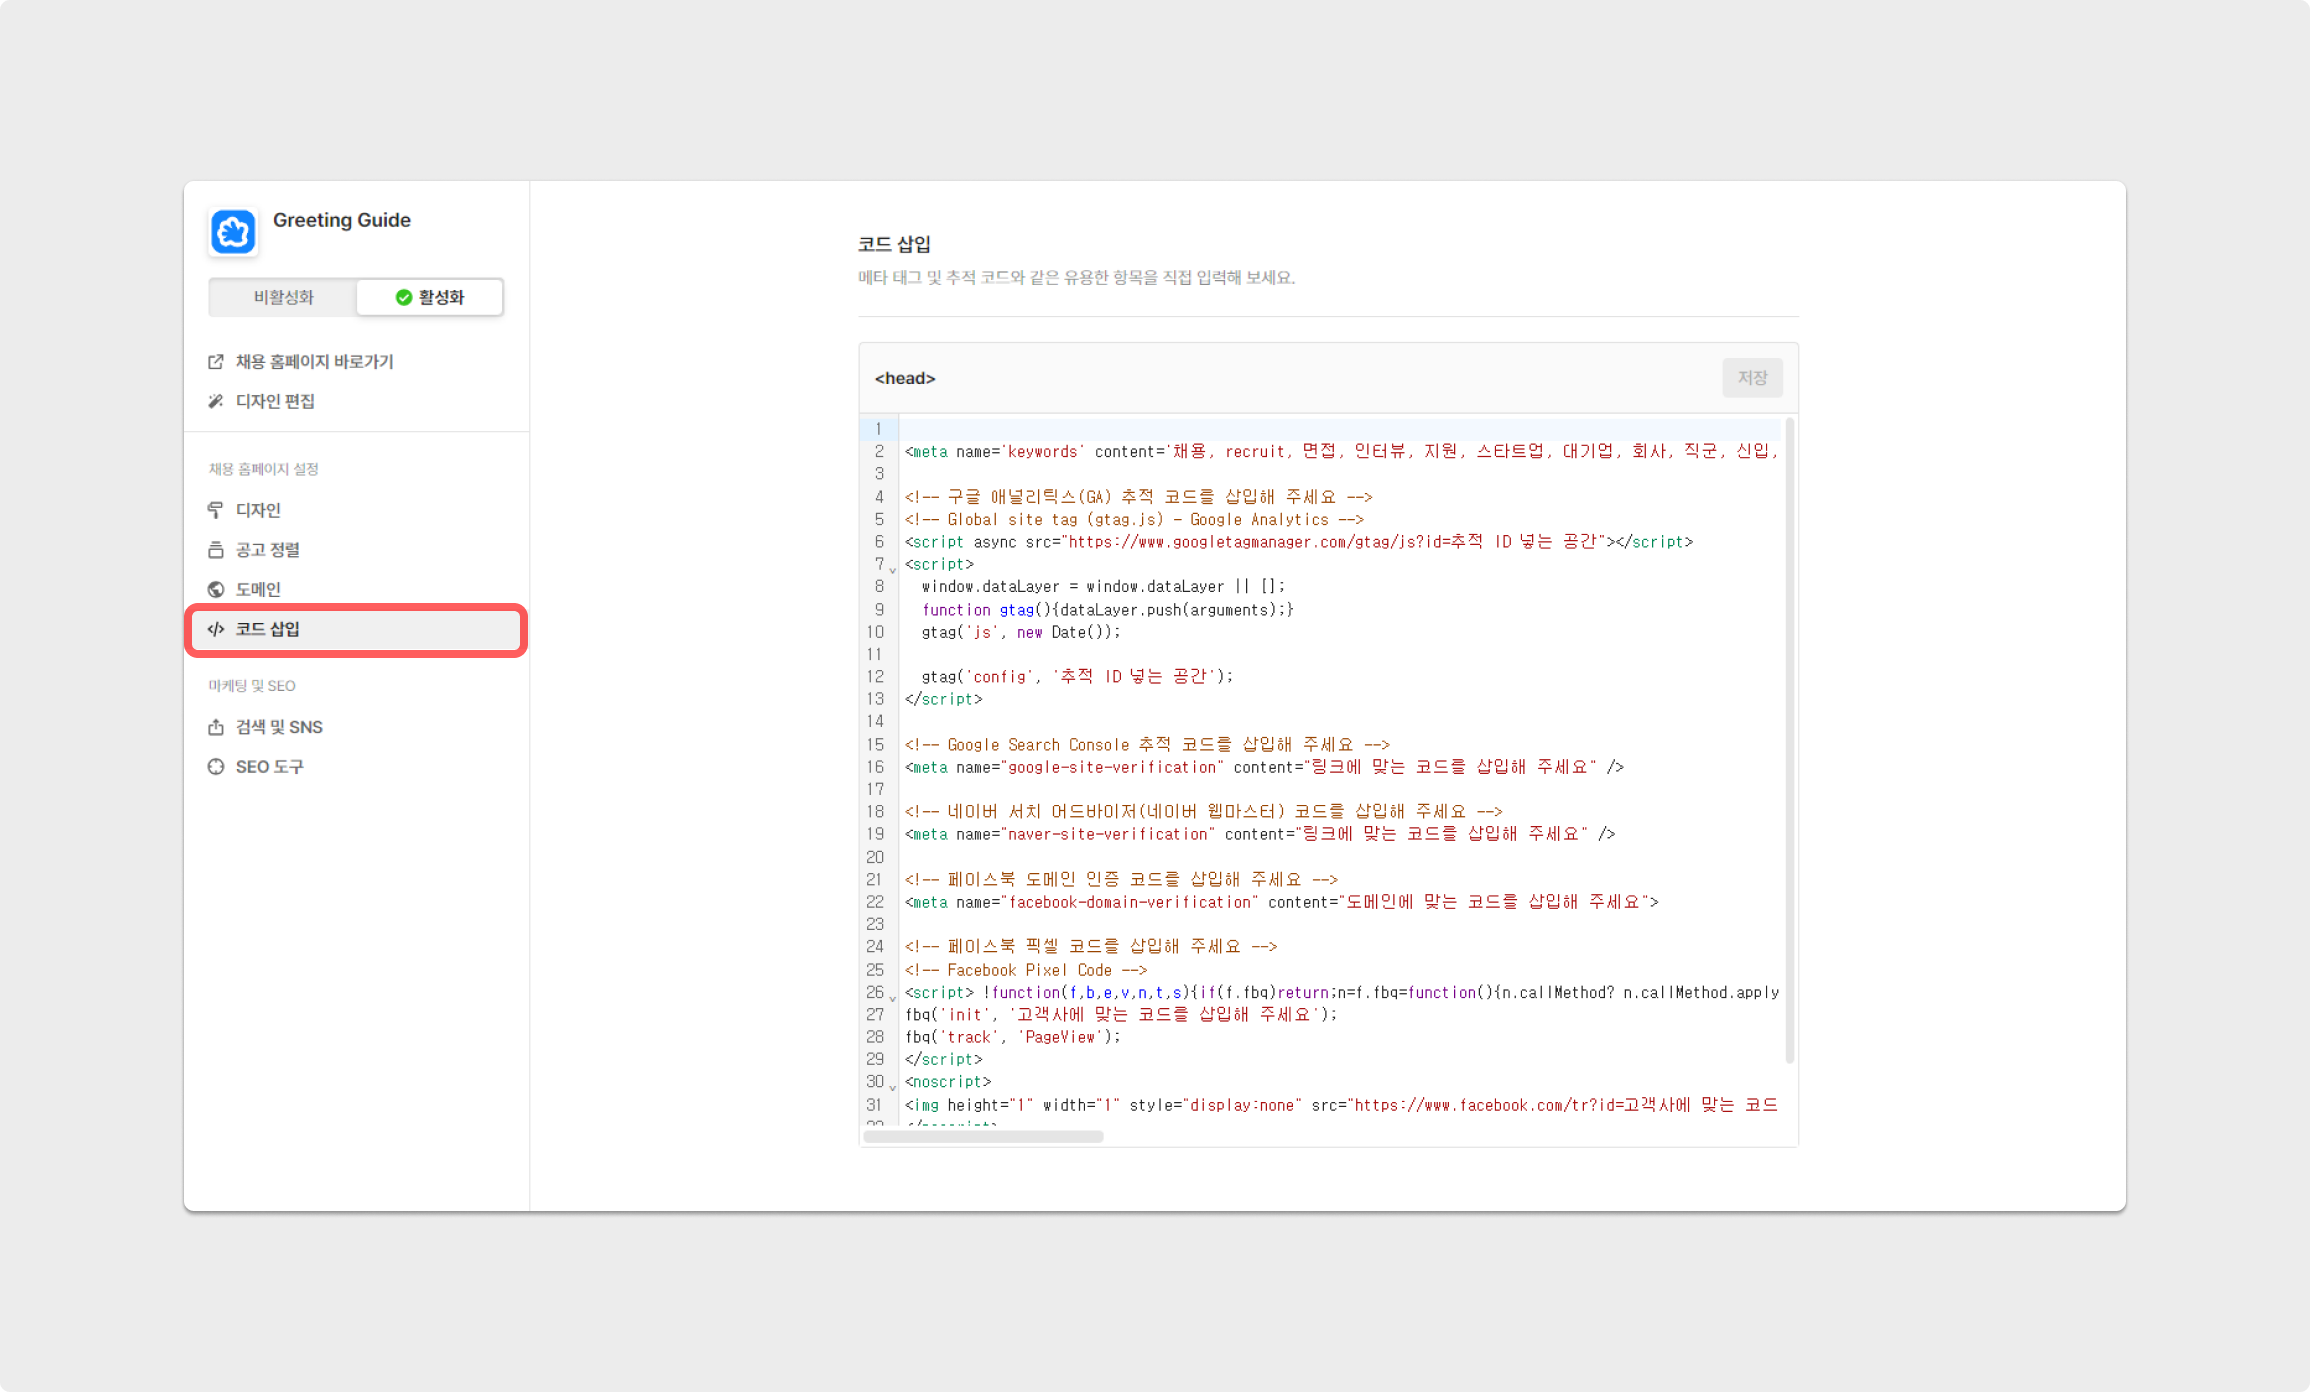Click the green check icon in 활성화
The height and width of the screenshot is (1392, 2310).
coord(404,297)
